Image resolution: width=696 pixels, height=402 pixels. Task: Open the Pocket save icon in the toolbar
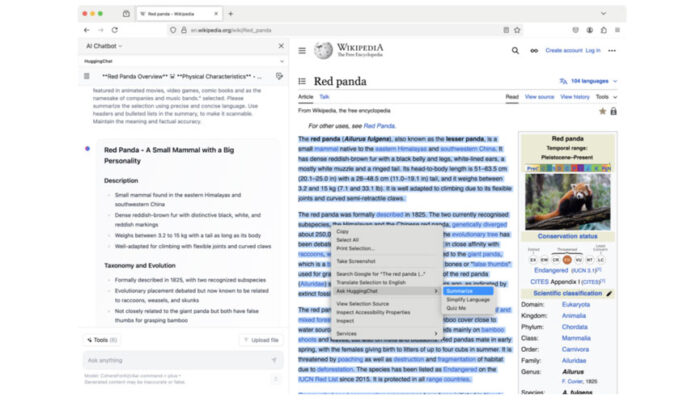[x=576, y=30]
